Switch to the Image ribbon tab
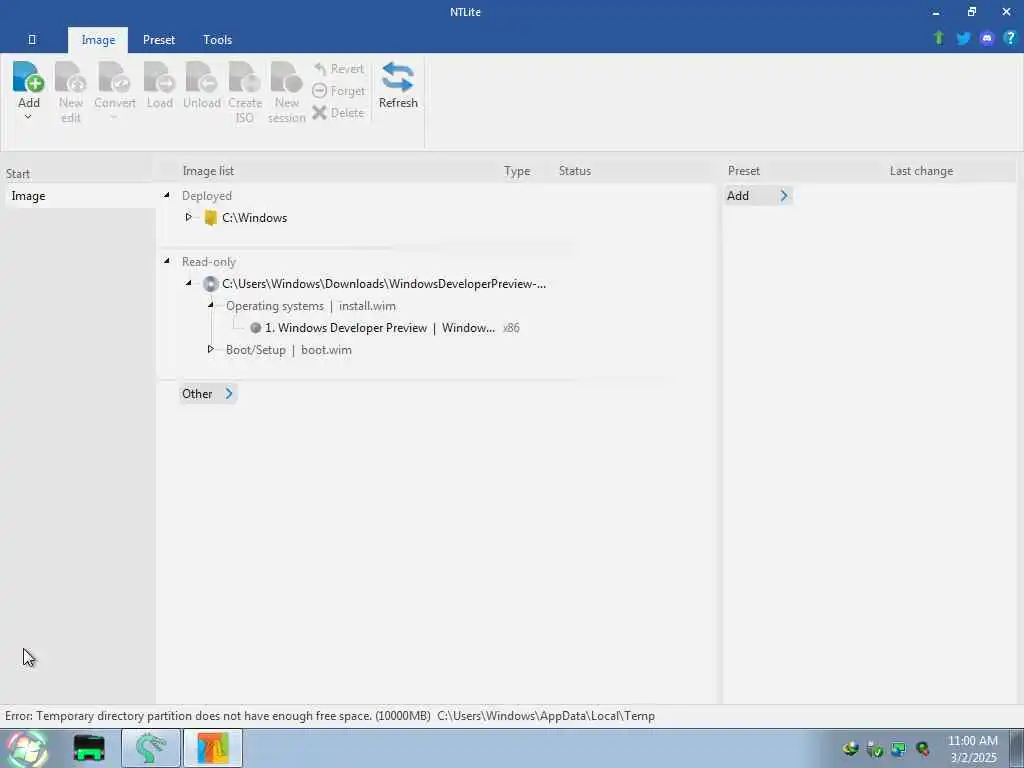Viewport: 1024px width, 768px height. coord(98,40)
